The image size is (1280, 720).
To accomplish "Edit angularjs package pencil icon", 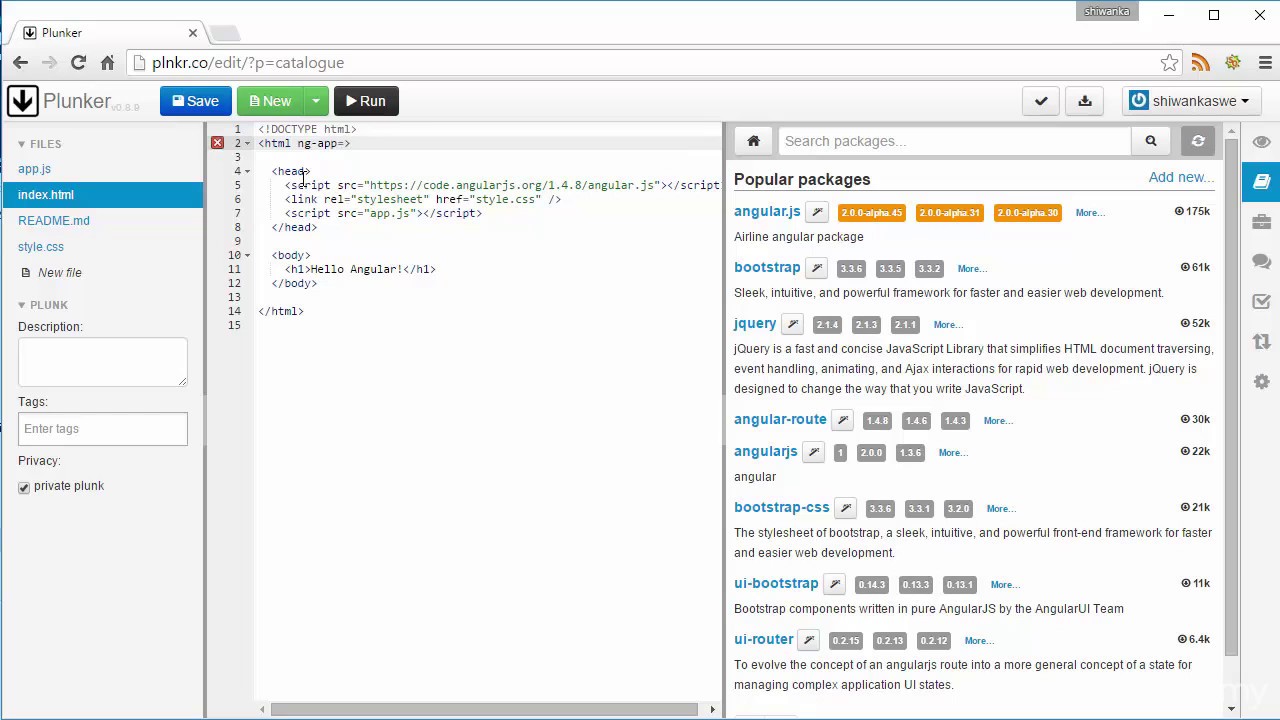I will click(x=814, y=452).
